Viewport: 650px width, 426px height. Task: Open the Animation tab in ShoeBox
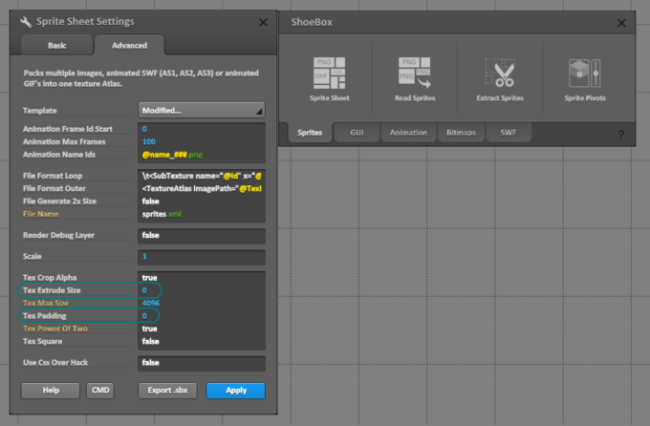[x=407, y=132]
